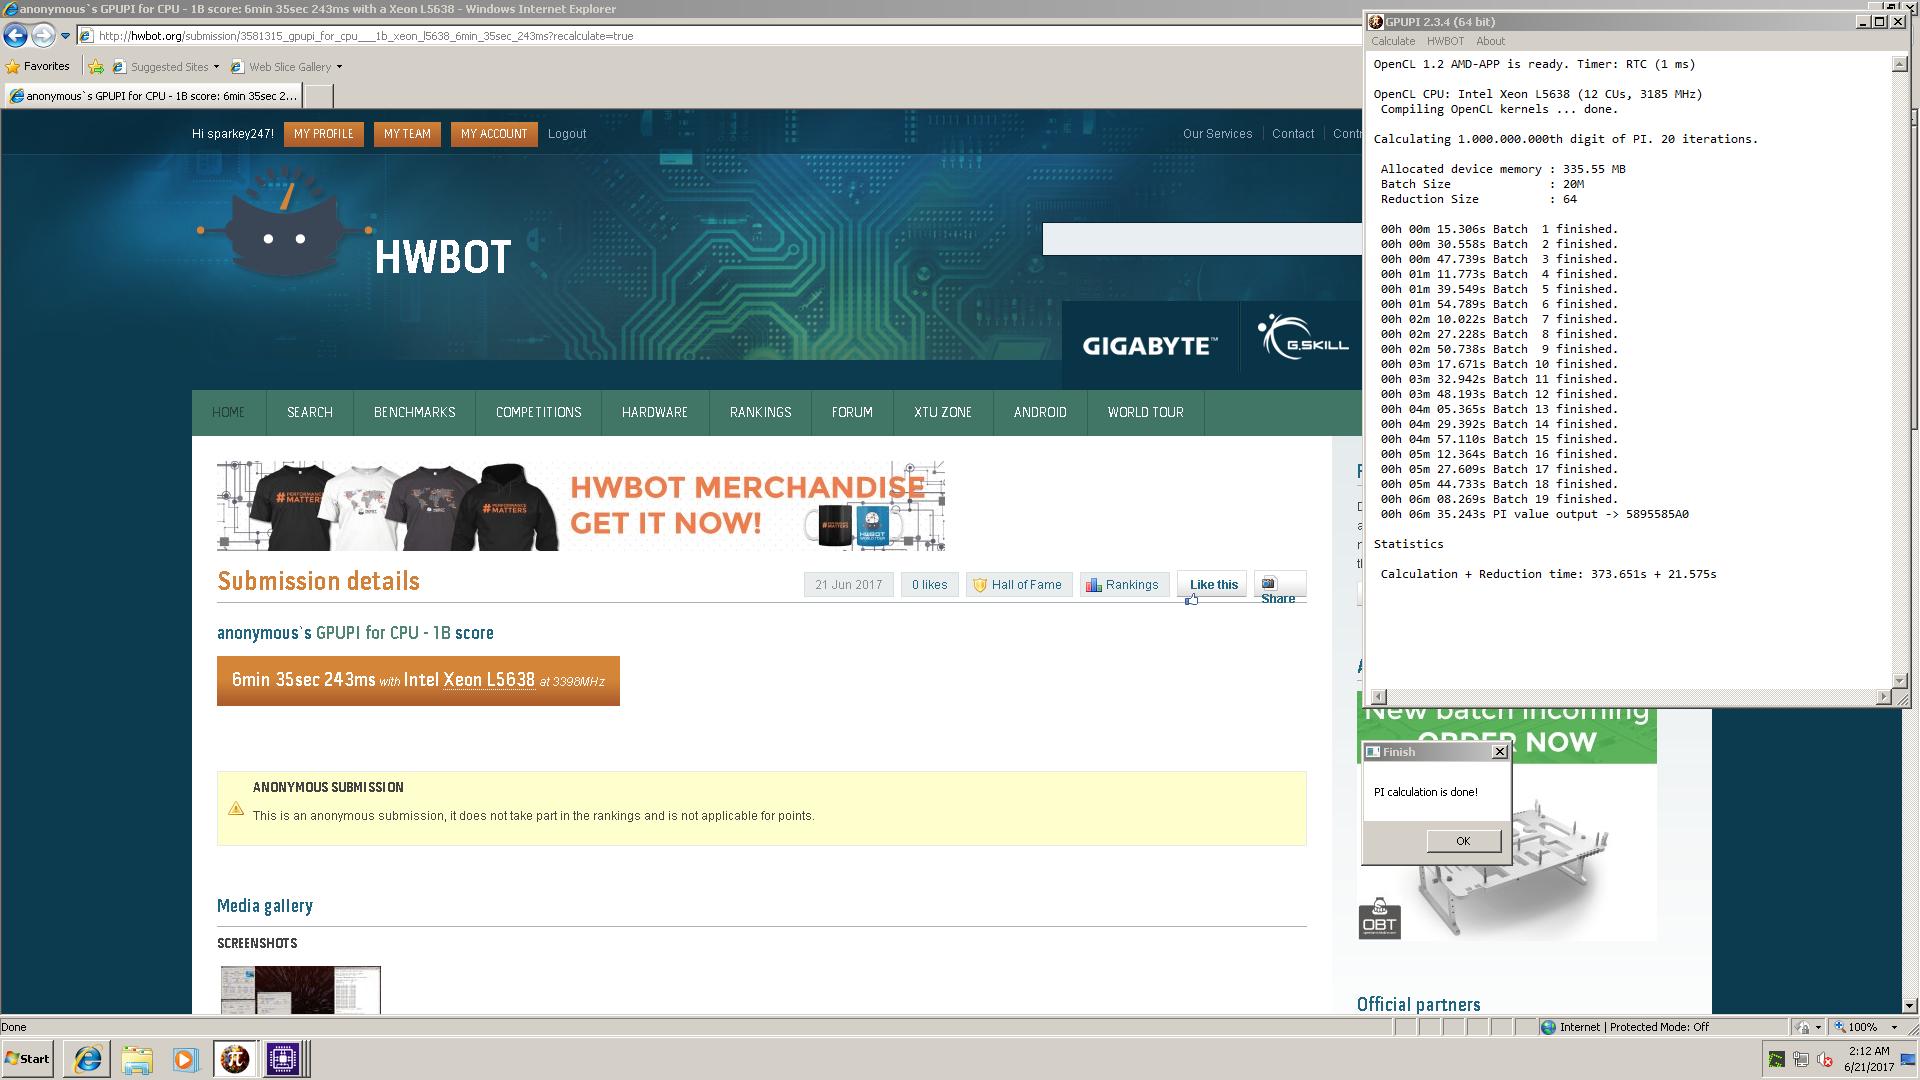Click the Logout link

point(567,134)
